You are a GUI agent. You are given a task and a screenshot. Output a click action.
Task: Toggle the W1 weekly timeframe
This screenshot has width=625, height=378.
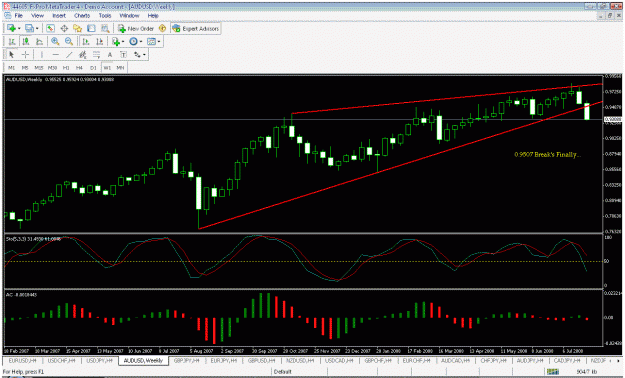tap(107, 68)
